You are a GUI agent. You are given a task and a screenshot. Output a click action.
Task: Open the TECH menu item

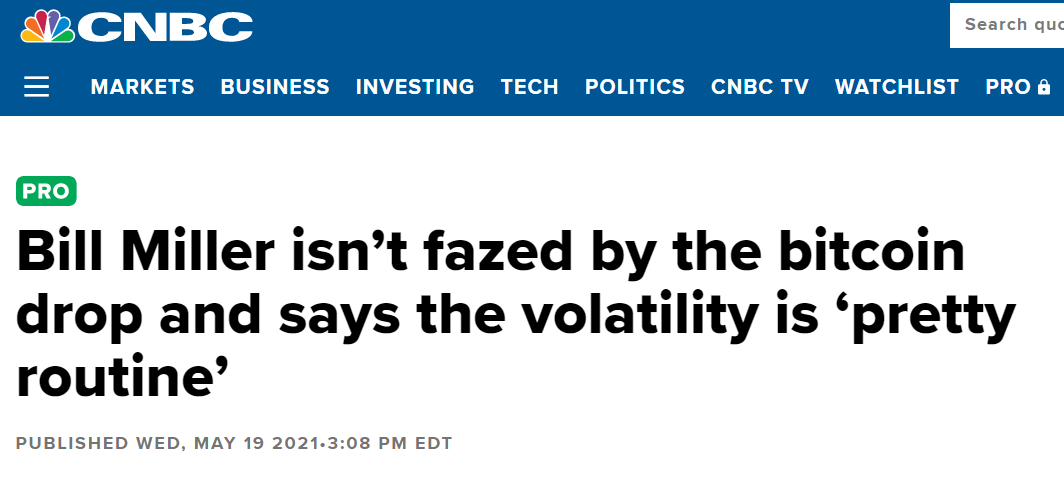529,87
